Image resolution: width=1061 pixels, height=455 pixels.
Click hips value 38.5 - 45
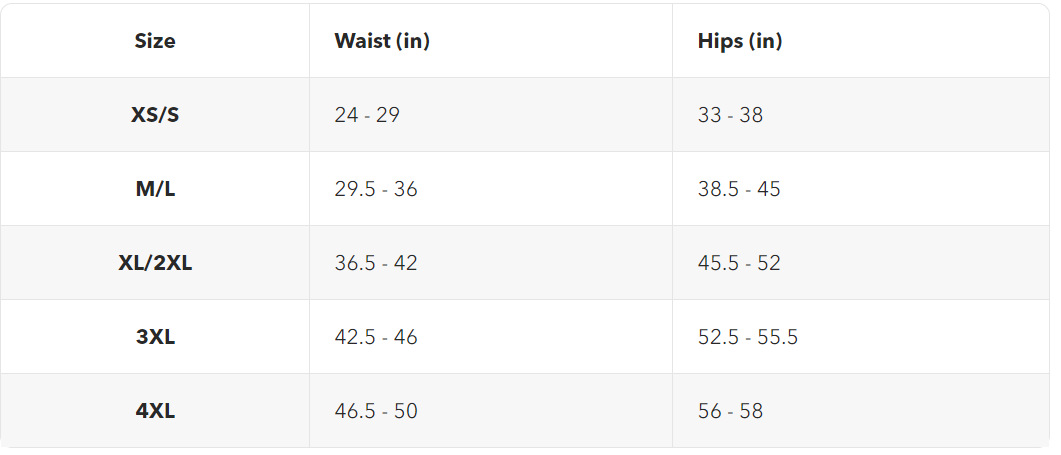click(739, 189)
